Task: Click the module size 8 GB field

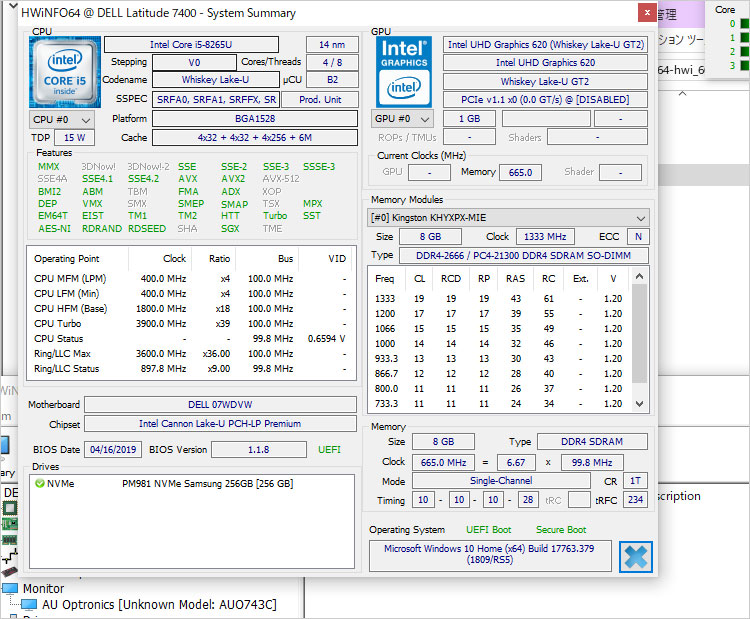Action: click(x=430, y=236)
